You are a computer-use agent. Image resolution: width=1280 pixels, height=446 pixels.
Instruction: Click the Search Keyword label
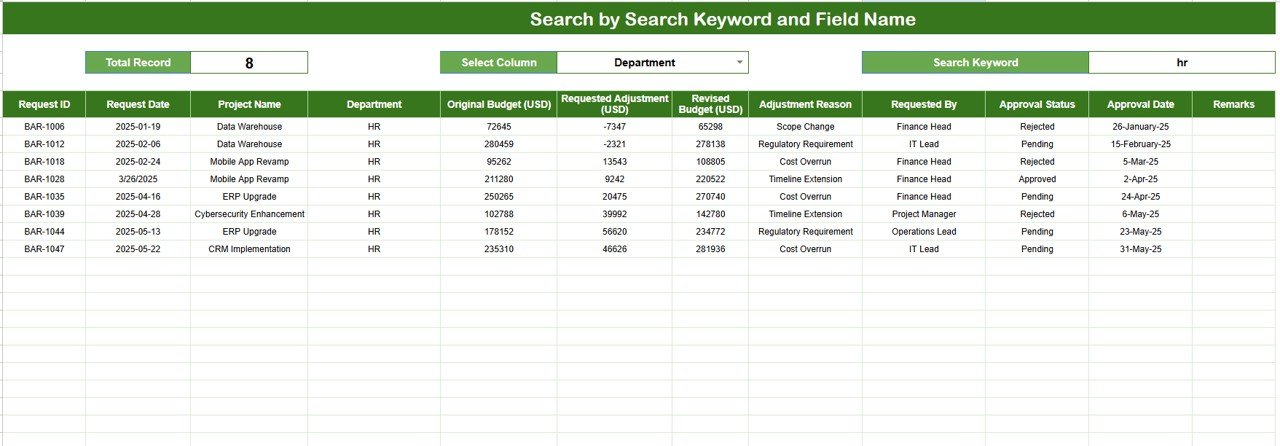coord(975,62)
